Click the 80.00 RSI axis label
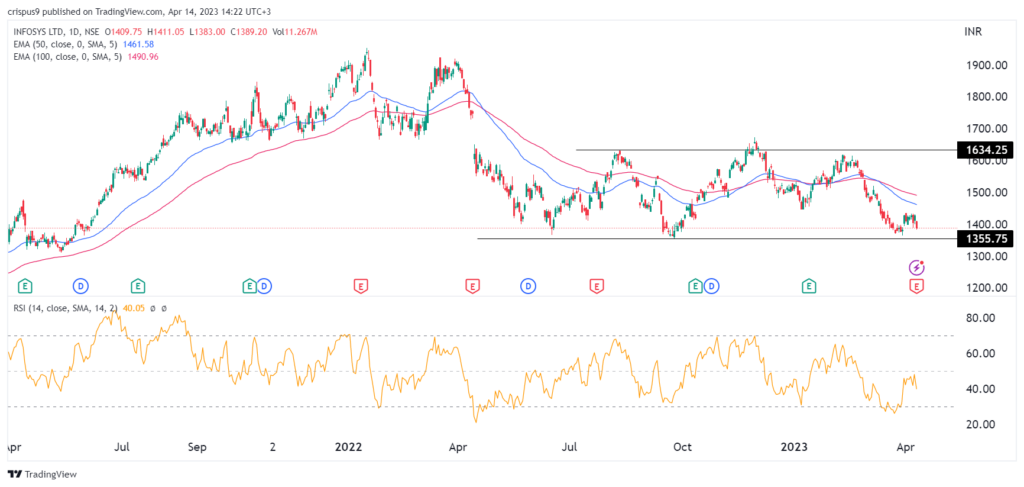Screen dimensions: 1024x487 pos(980,318)
